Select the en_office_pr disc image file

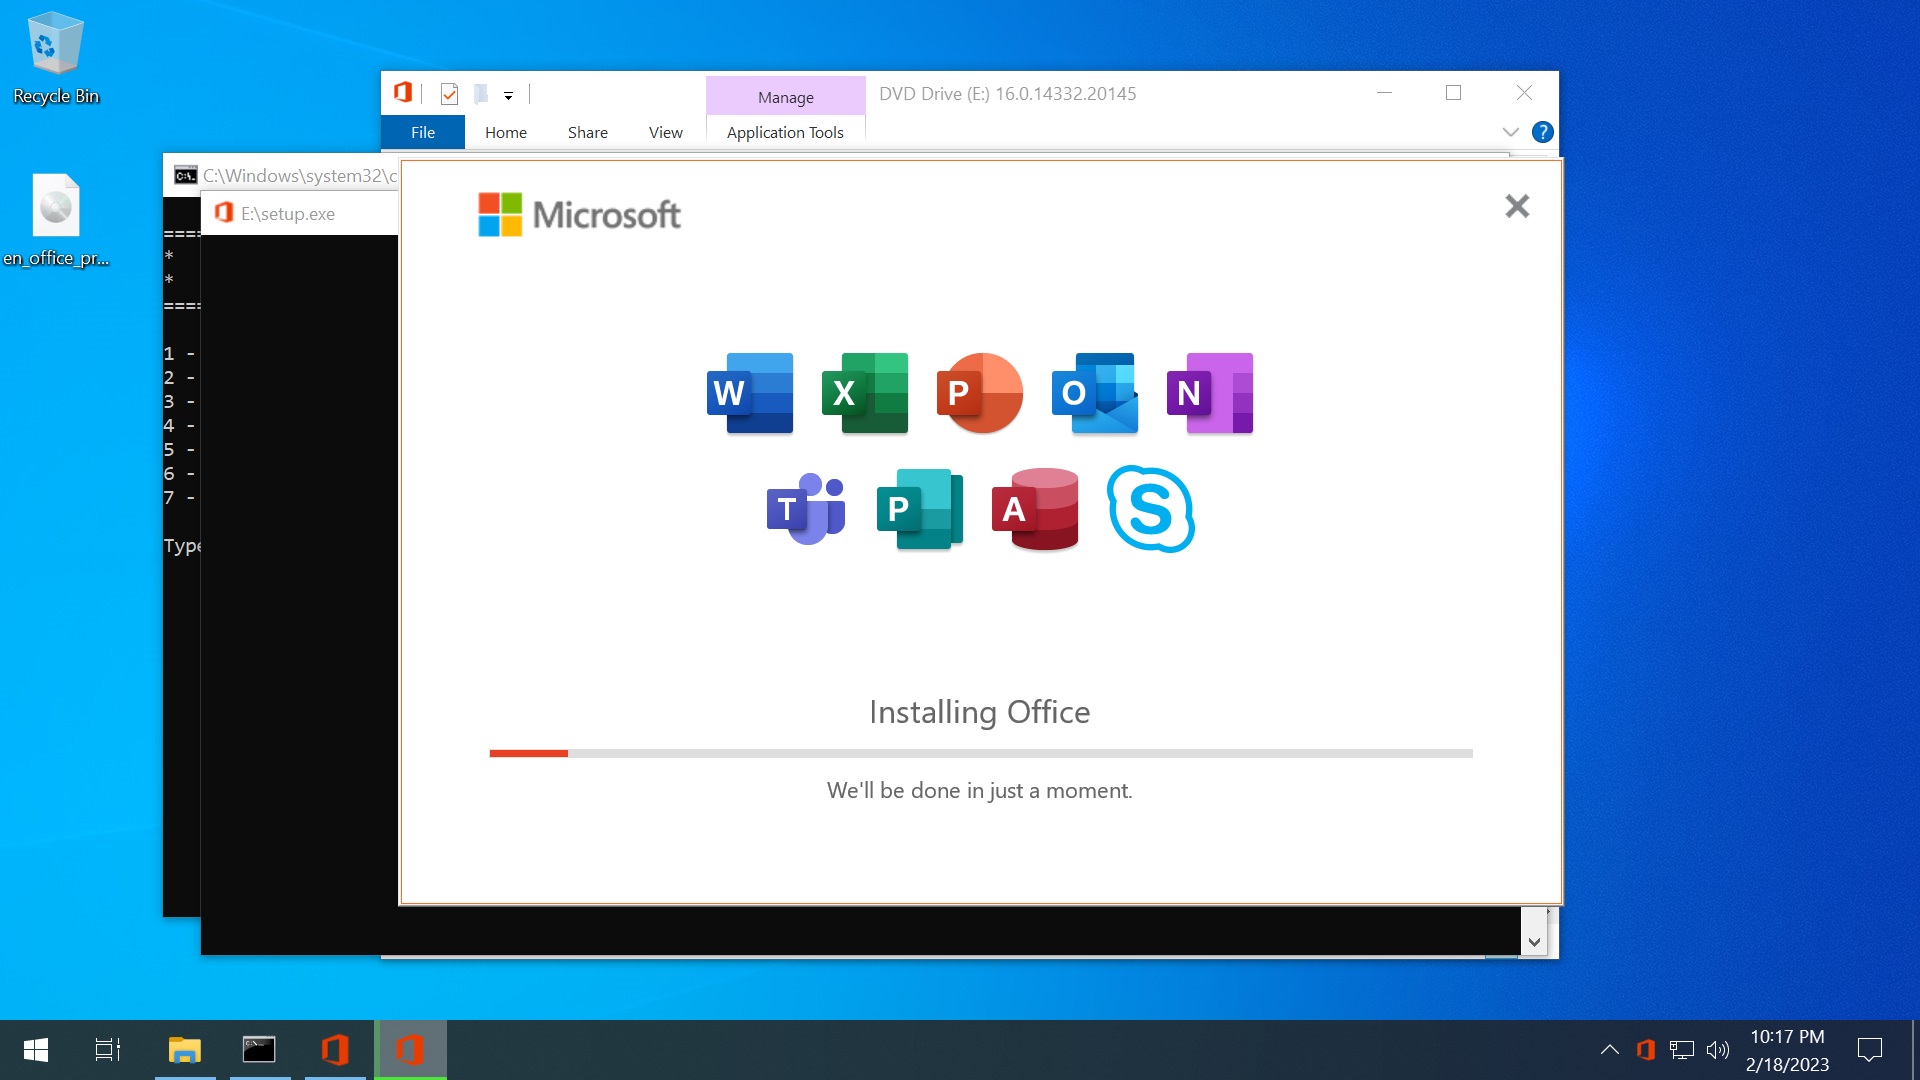tap(56, 220)
